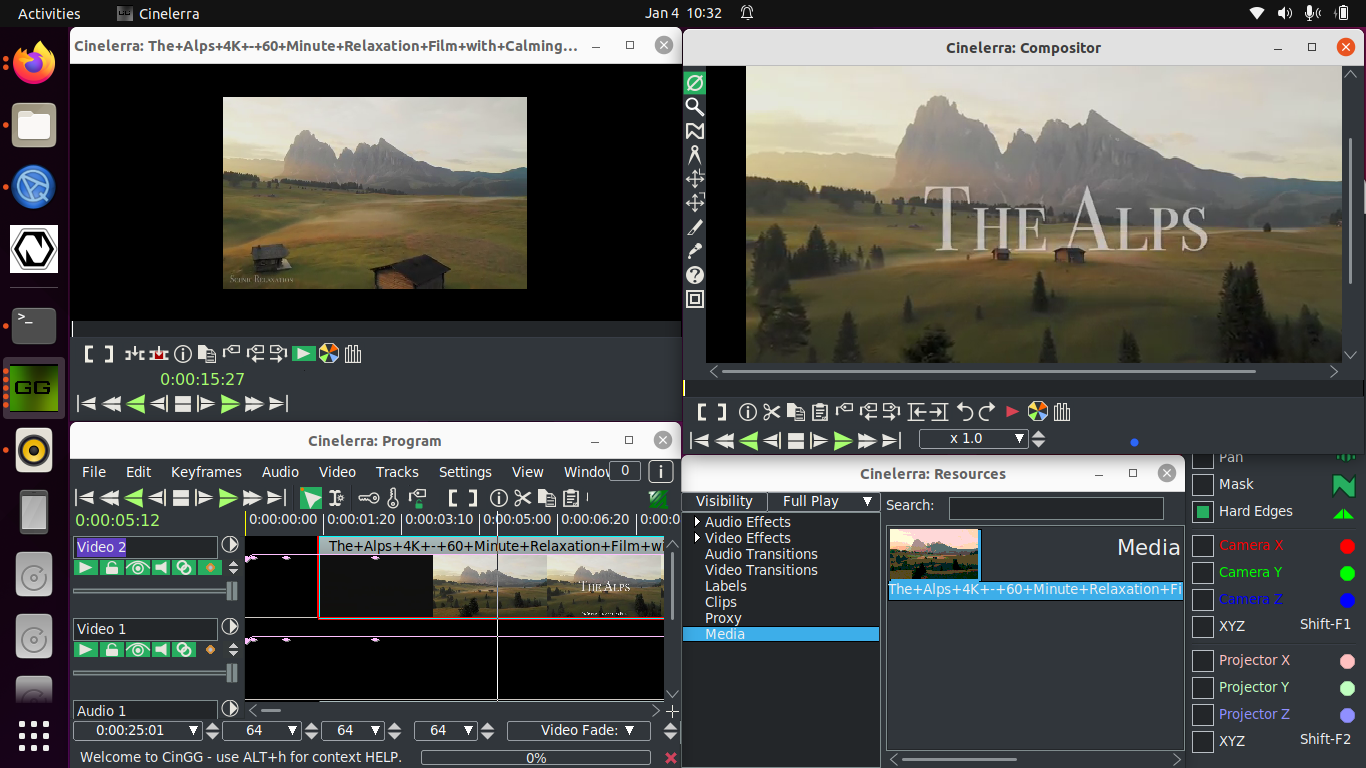Select I-beam cut and paste mode in Program
This screenshot has height=768, width=1366.
[x=336, y=498]
